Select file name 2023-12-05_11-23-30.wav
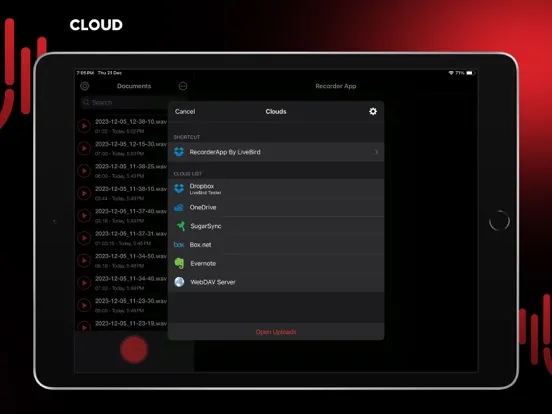552x414 pixels. coord(131,301)
